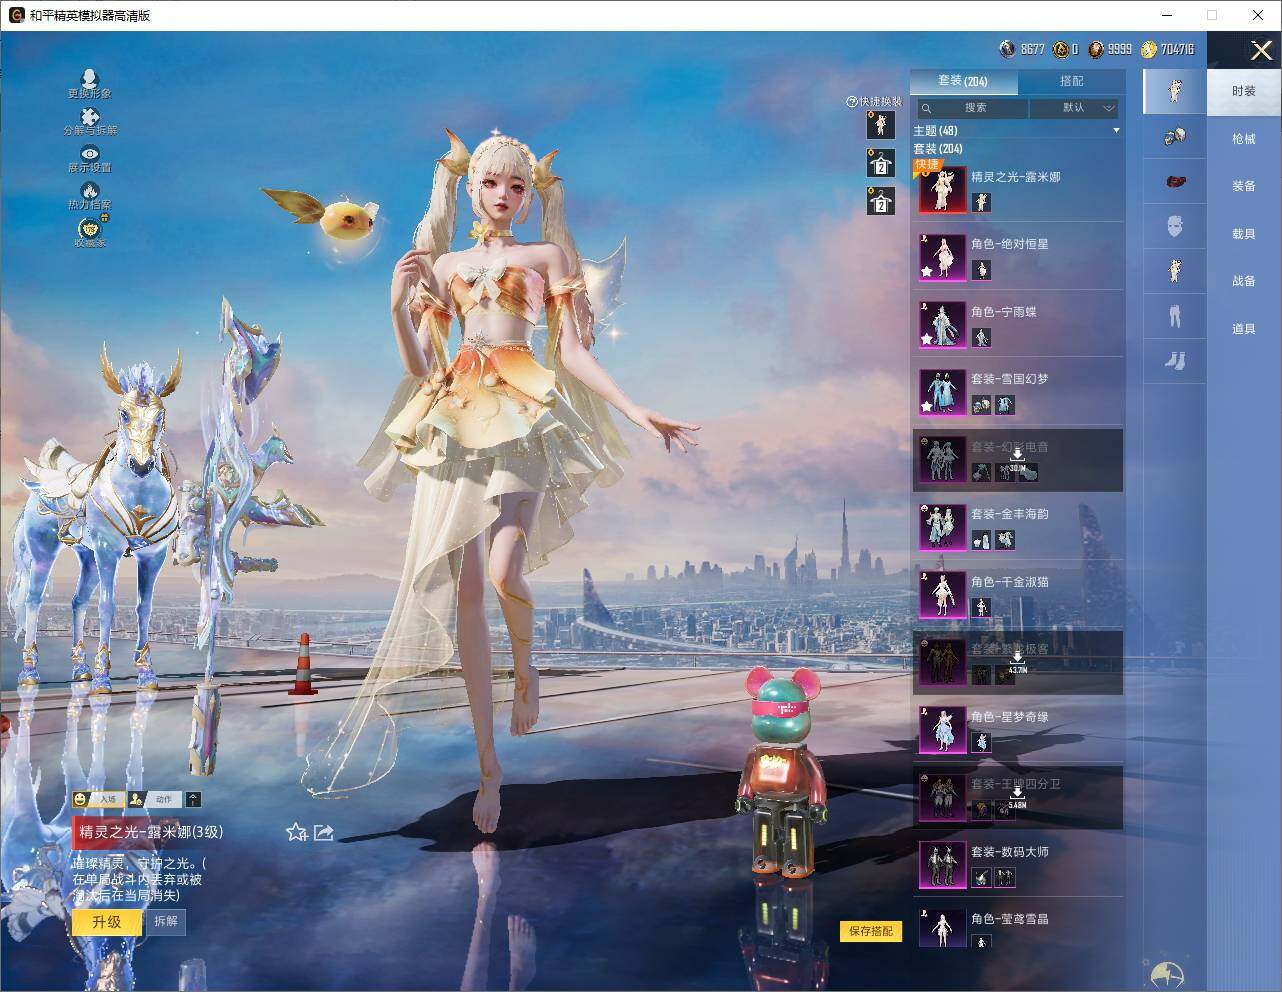The width and height of the screenshot is (1282, 992).
Task: Open the 热力档案 flame icon
Action: click(x=90, y=190)
